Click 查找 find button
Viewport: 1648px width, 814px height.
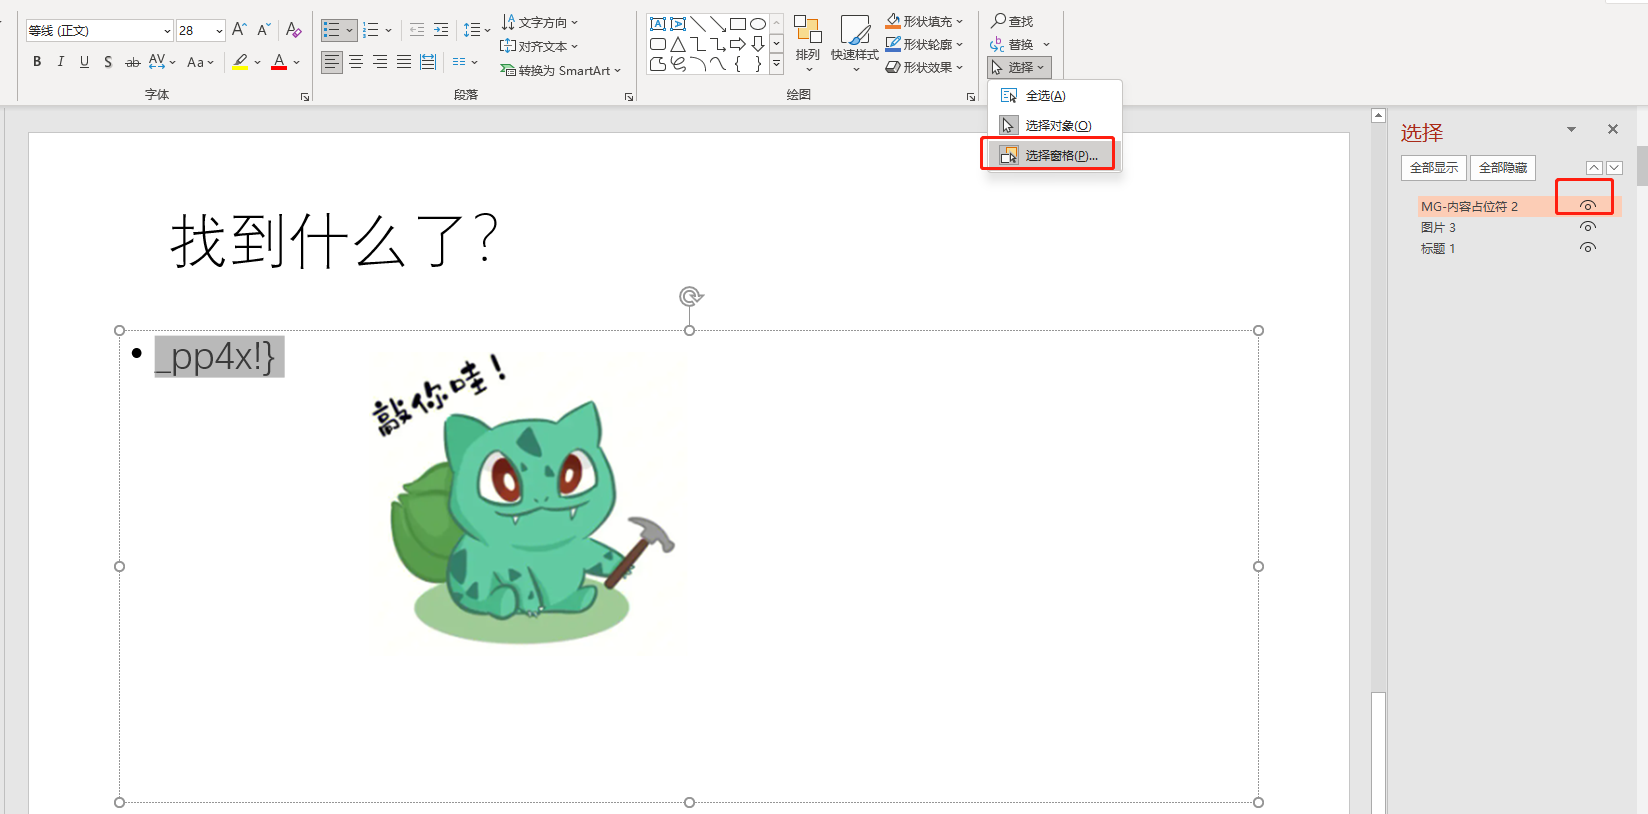point(1013,21)
